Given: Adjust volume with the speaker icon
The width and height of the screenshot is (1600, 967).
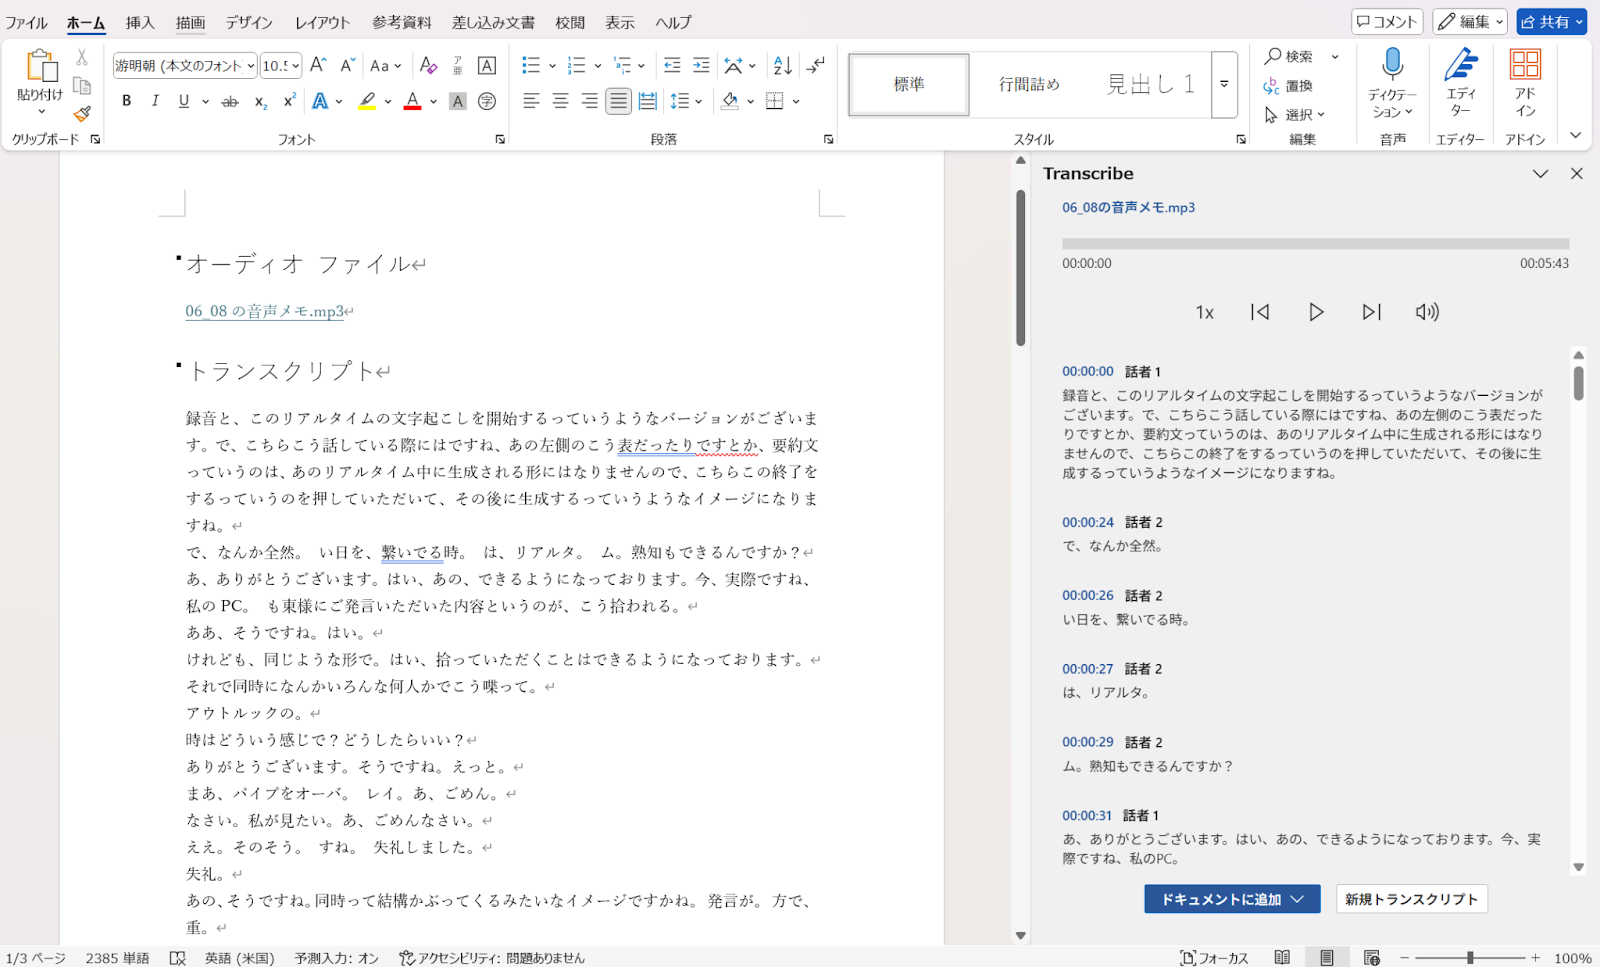Looking at the screenshot, I should pos(1427,312).
